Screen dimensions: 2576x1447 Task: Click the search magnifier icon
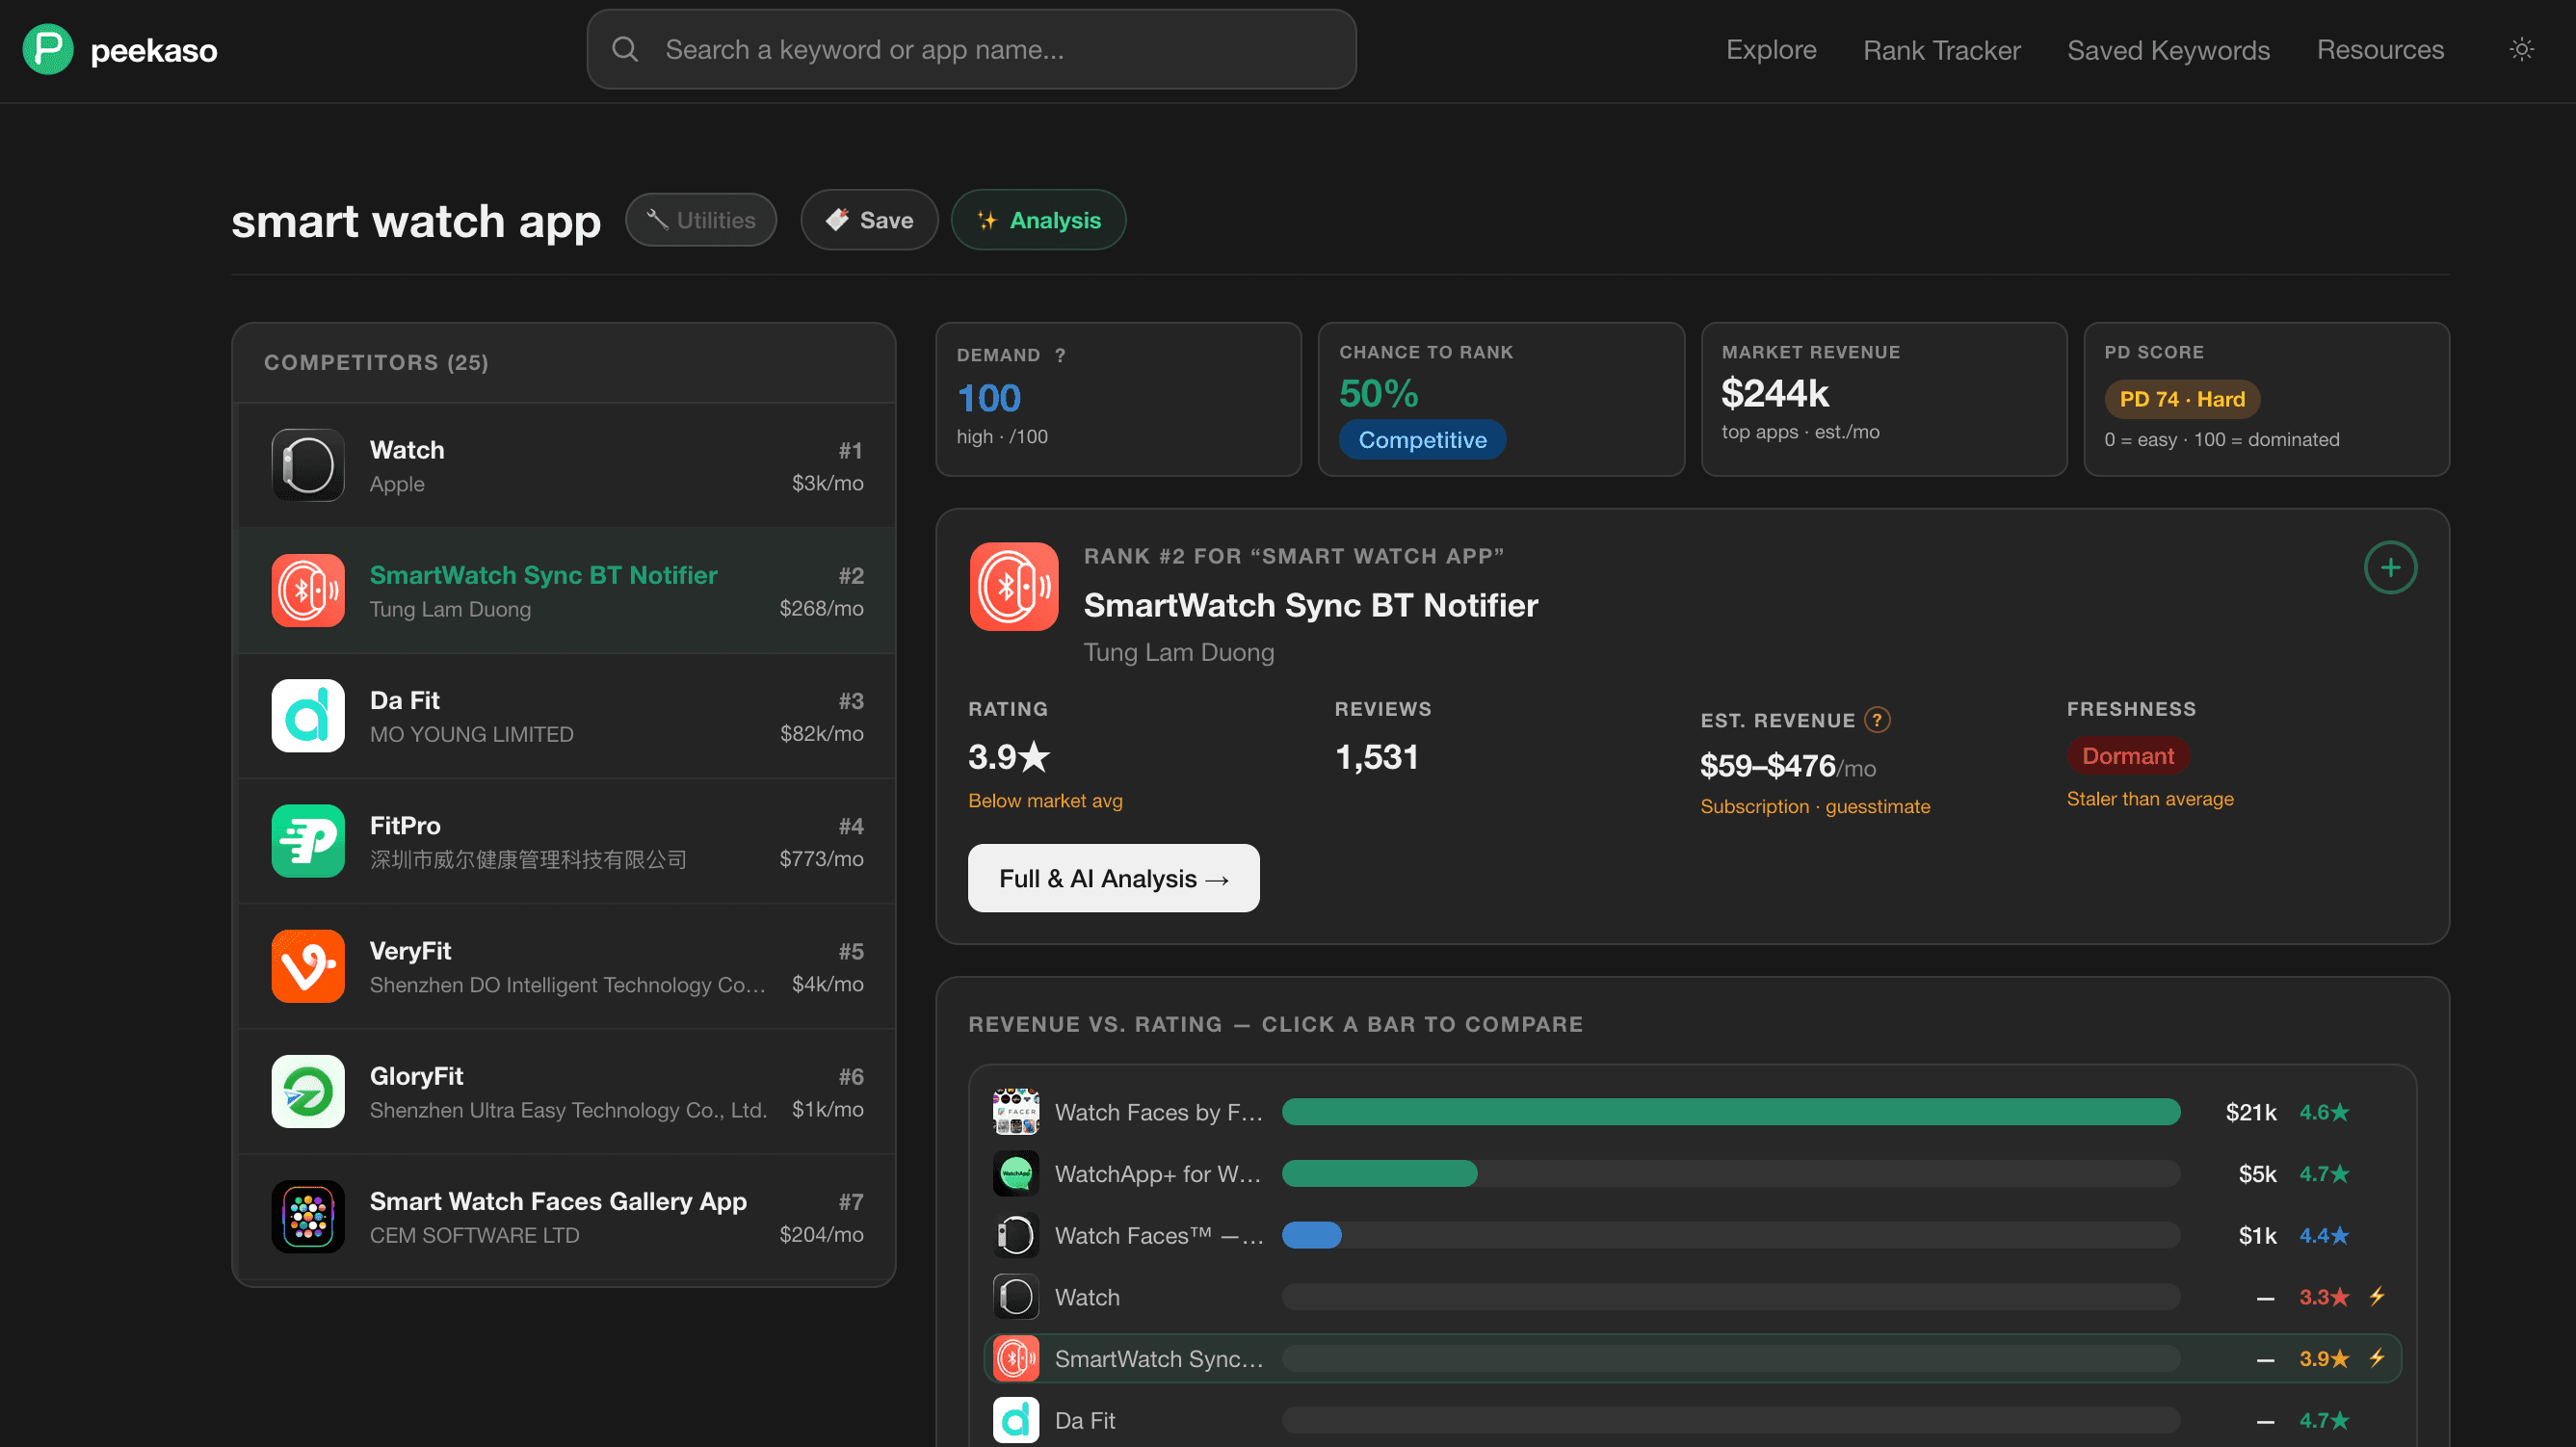pos(625,49)
